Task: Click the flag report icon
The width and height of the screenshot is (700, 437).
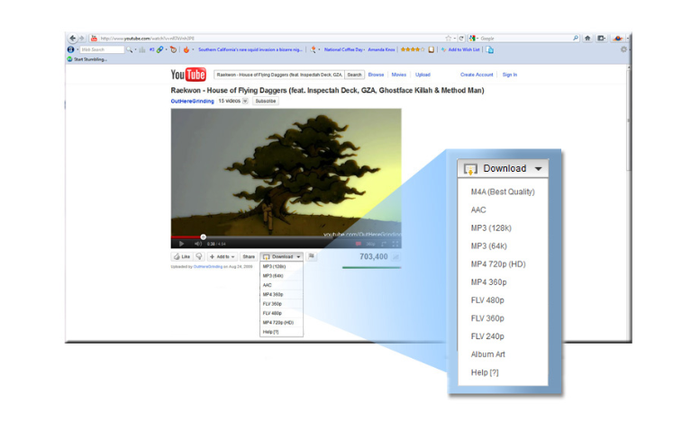Action: point(312,256)
